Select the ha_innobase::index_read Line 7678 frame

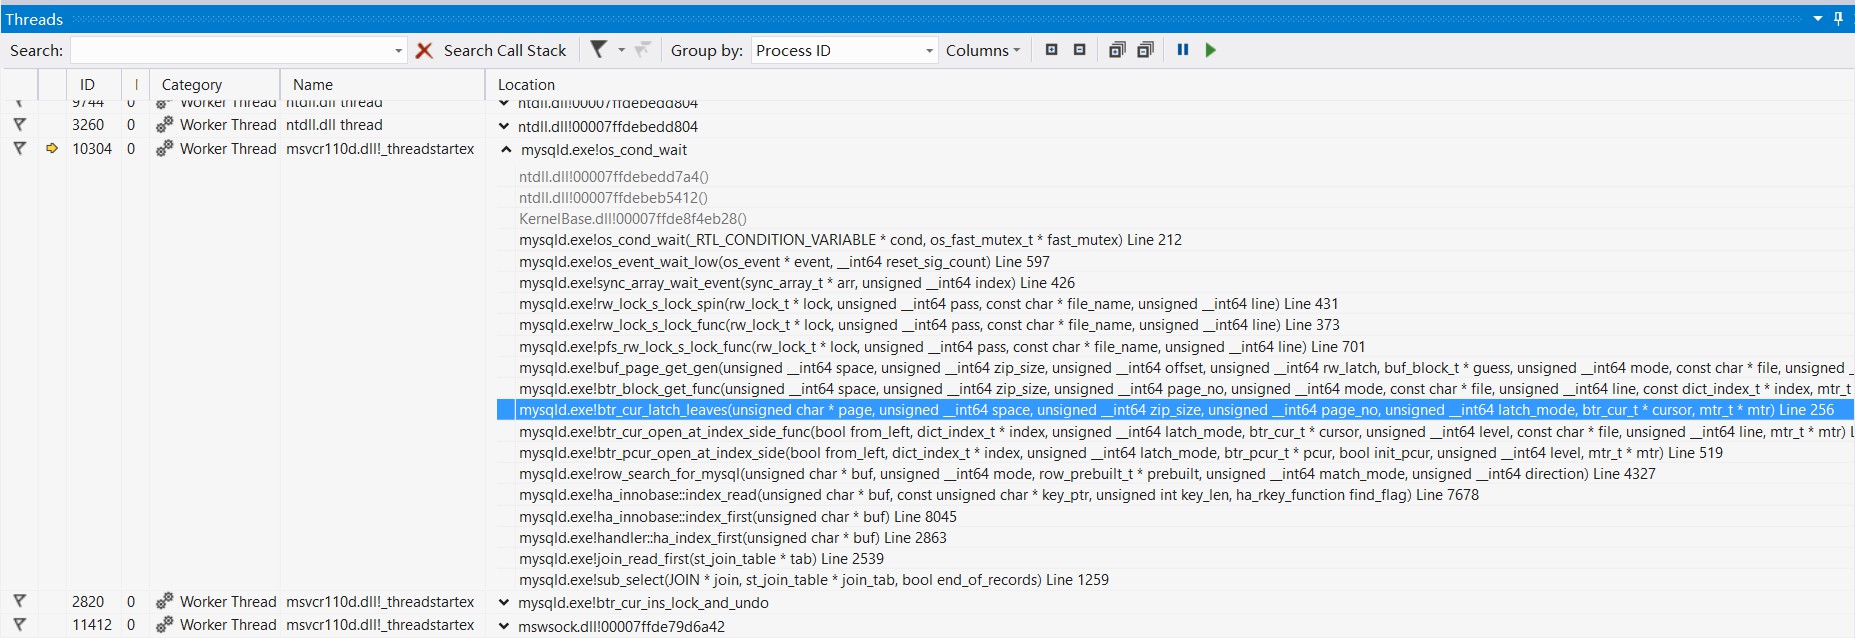tap(999, 495)
